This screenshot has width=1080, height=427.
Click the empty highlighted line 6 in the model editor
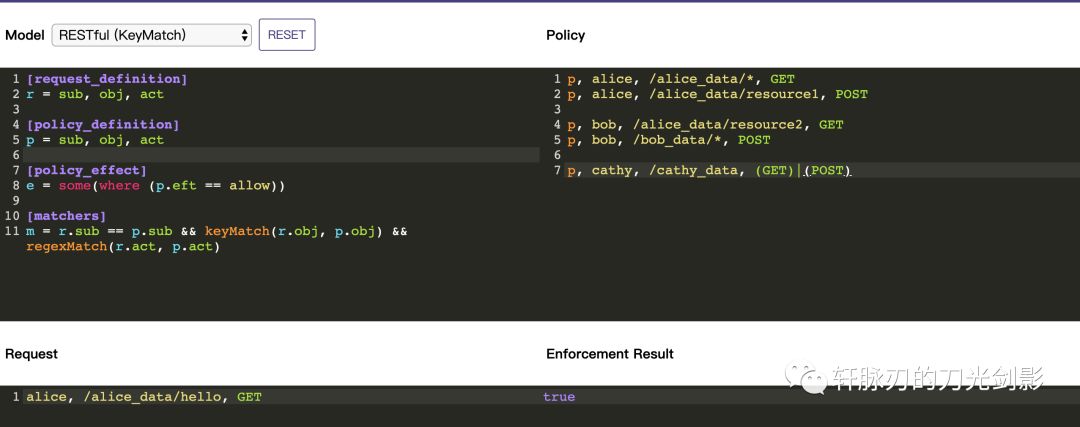tap(280, 155)
